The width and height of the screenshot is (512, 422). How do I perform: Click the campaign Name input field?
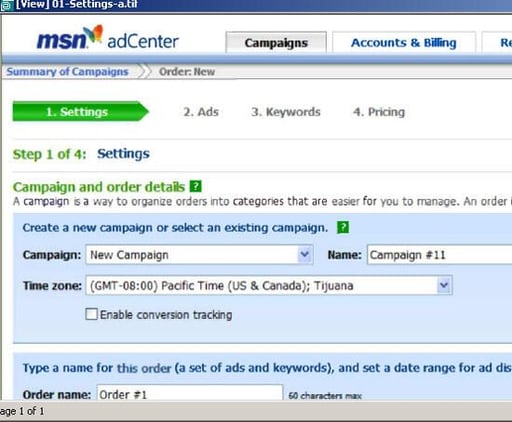click(439, 255)
